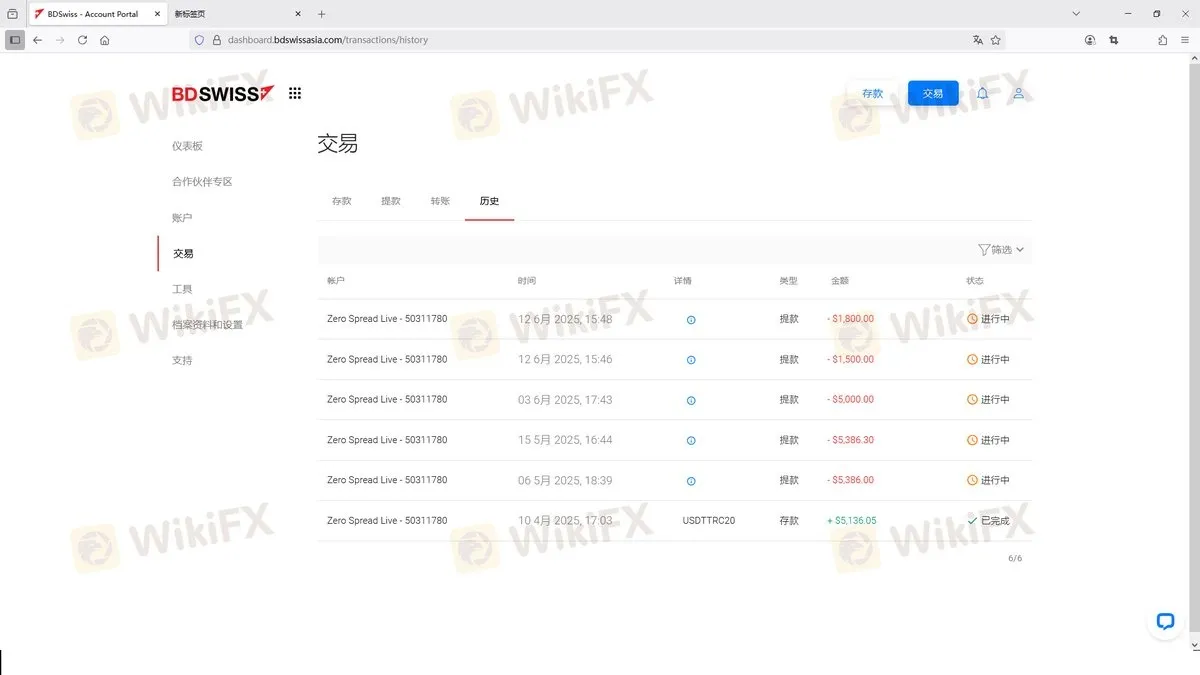The image size is (1200, 675).
Task: Open the notifications bell
Action: point(982,93)
